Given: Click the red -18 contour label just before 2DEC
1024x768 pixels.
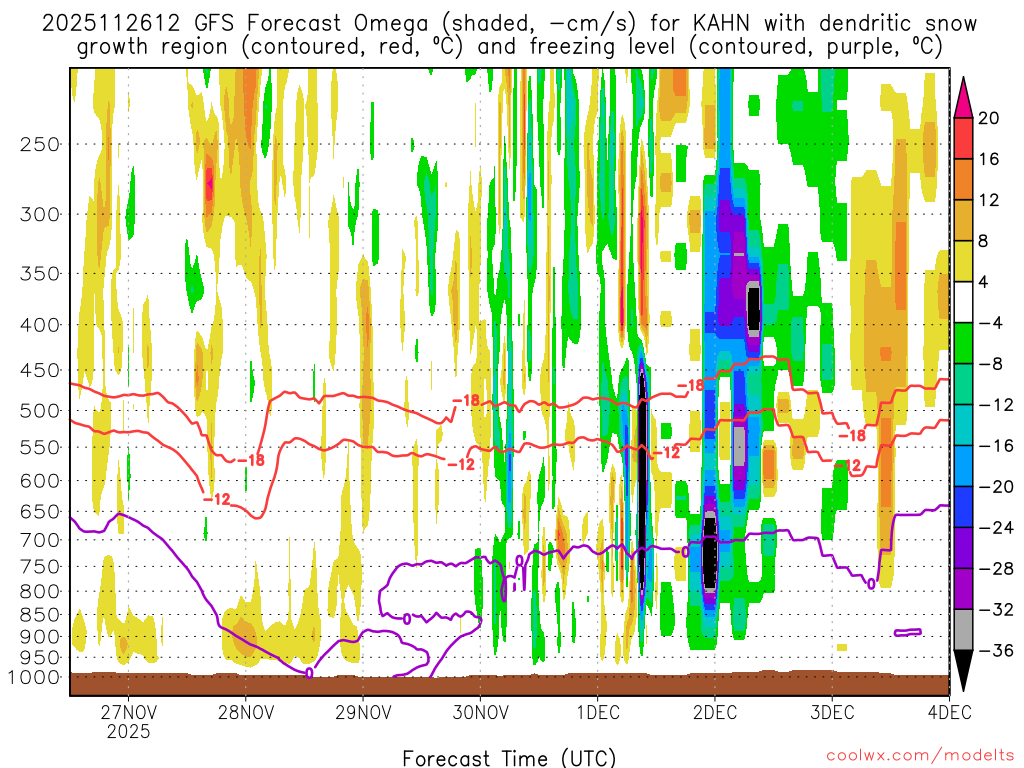Looking at the screenshot, I should coord(690,386).
